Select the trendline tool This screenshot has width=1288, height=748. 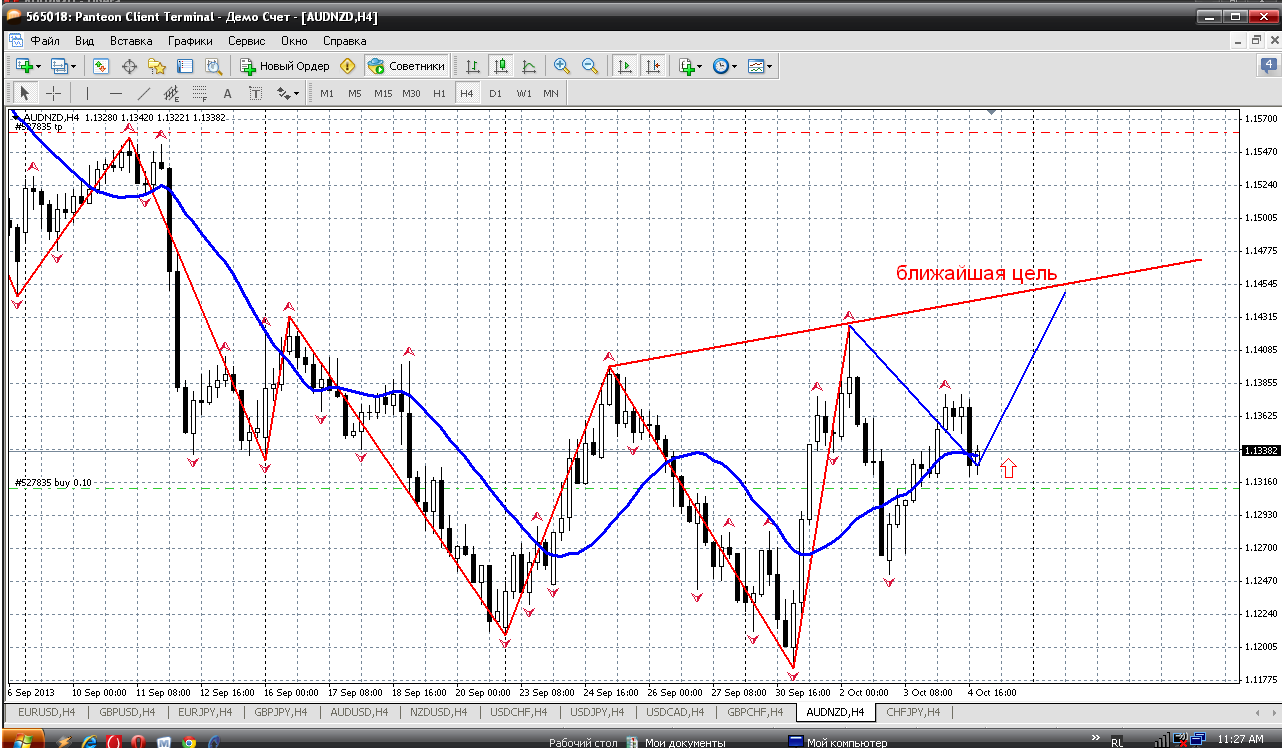point(144,93)
